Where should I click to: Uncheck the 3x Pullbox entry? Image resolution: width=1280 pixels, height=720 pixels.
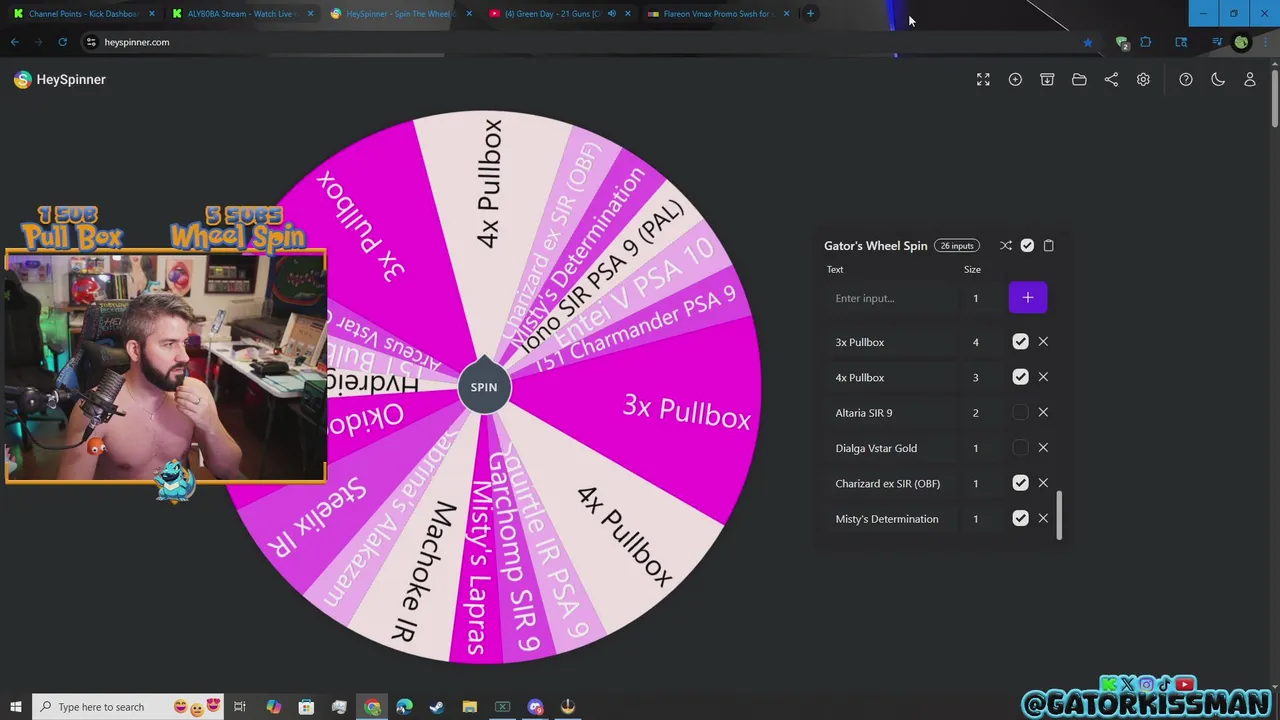click(x=1020, y=342)
